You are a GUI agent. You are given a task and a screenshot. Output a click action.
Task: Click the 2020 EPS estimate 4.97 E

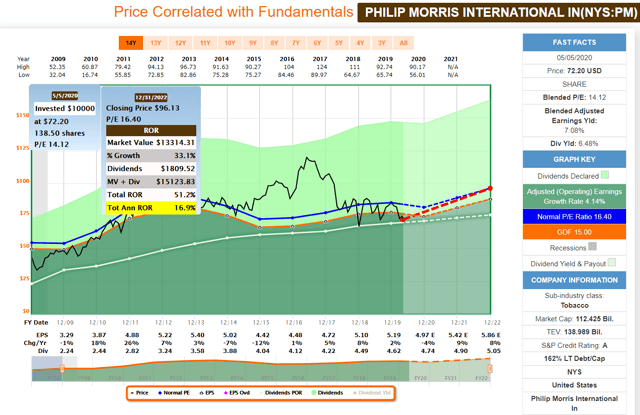tap(426, 335)
